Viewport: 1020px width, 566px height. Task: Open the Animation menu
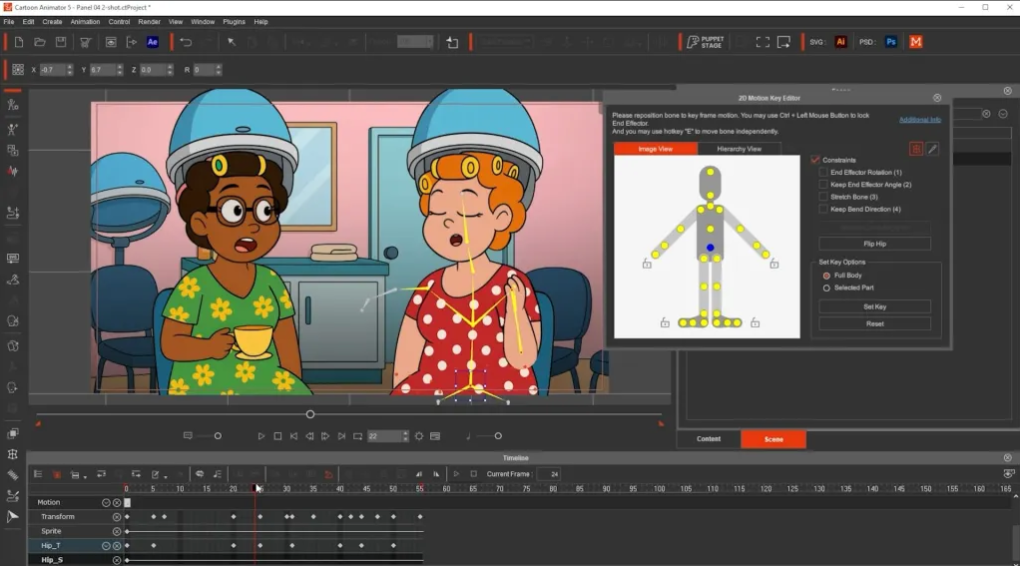(x=85, y=21)
